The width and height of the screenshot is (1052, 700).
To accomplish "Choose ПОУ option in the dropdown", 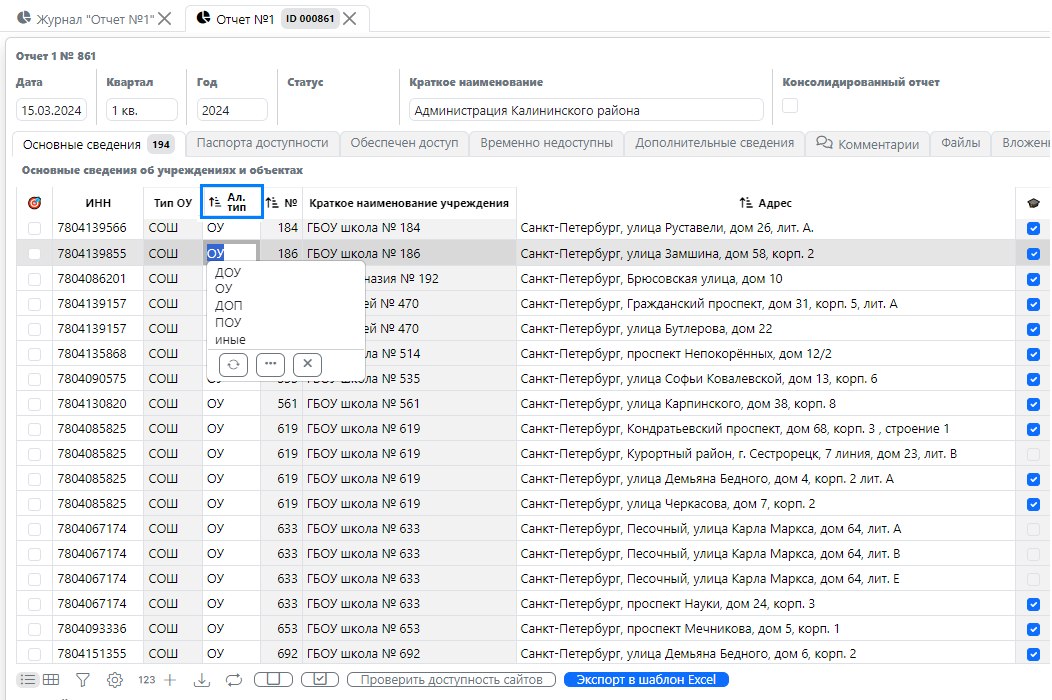I will tap(228, 323).
